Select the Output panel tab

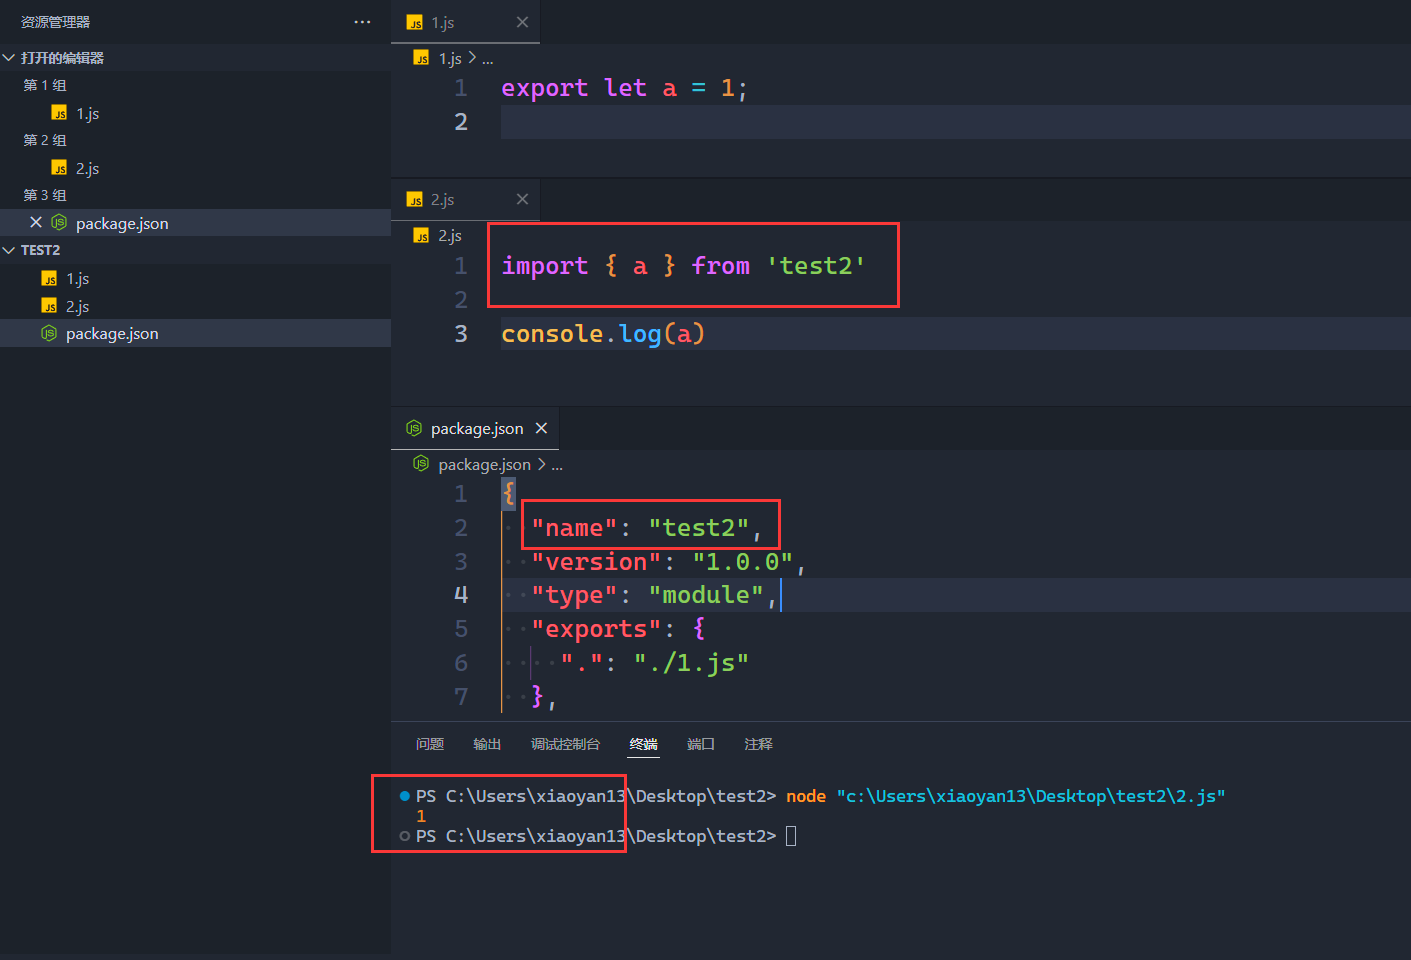coord(487,744)
